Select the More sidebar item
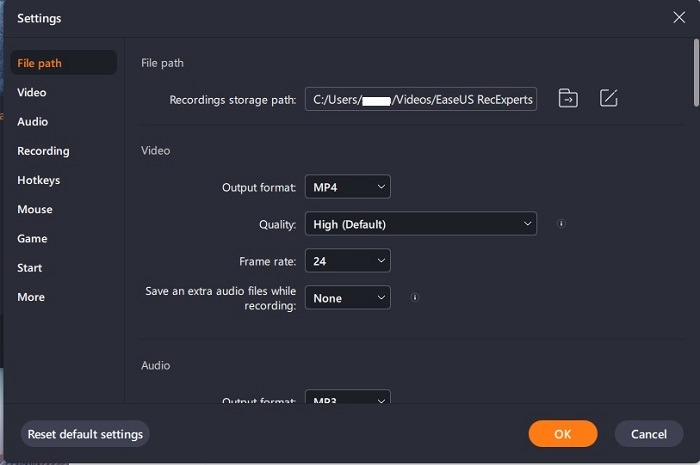 (x=31, y=297)
